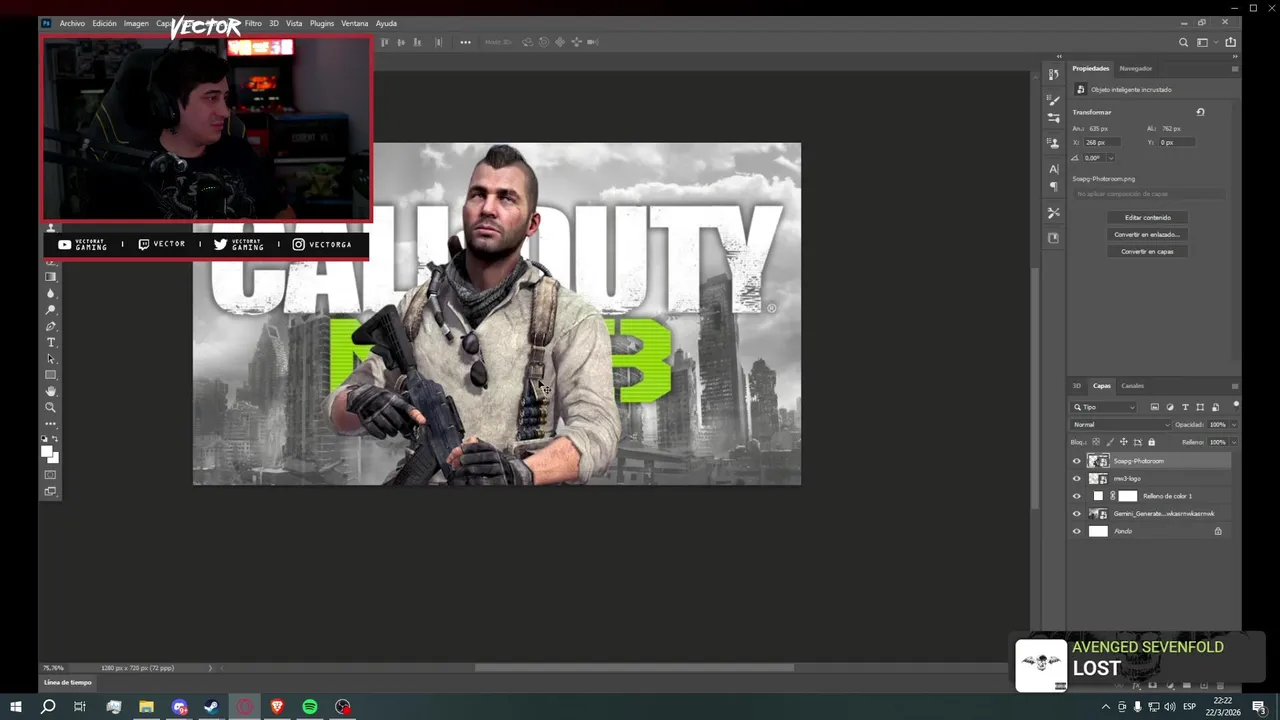
Task: Click the Editar contenido button
Action: click(x=1147, y=217)
